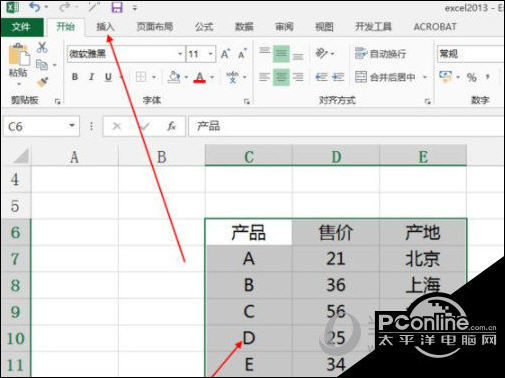This screenshot has height=378, width=505.
Task: Click Decrease Indent icon
Action: point(322,77)
